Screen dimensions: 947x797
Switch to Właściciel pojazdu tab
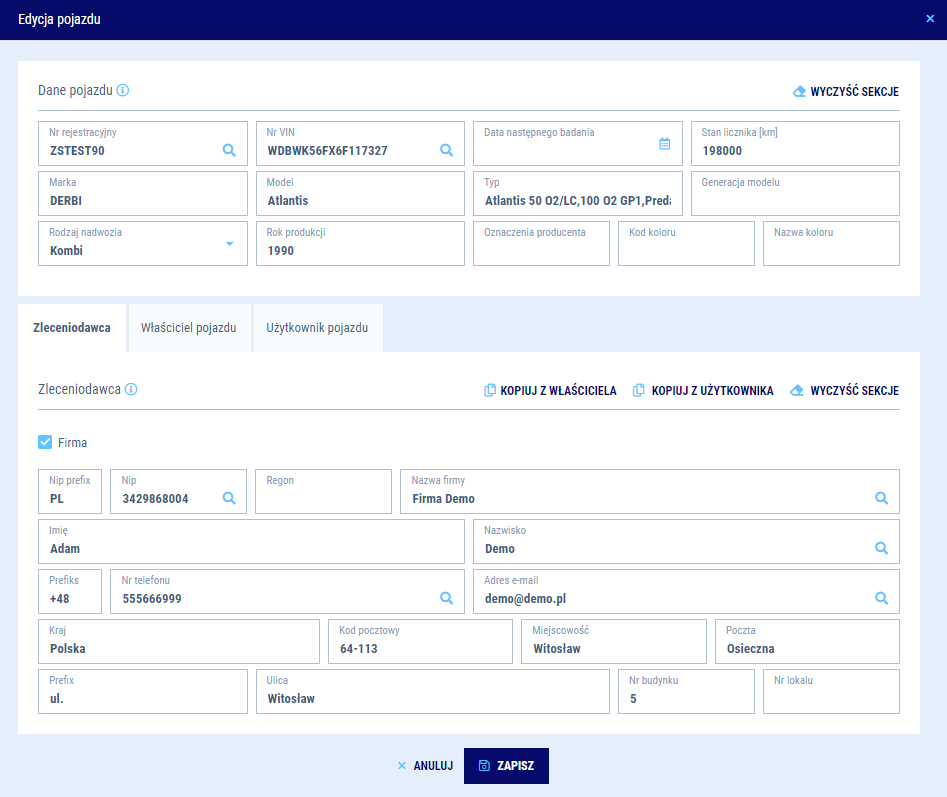188,328
